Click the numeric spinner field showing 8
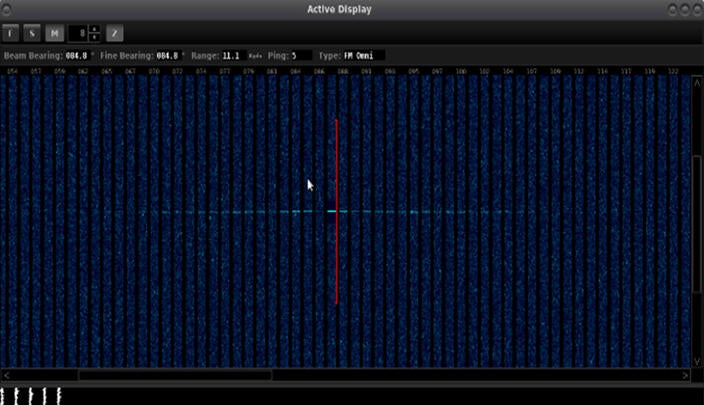Screen dimensions: 704x405 (x=78, y=33)
